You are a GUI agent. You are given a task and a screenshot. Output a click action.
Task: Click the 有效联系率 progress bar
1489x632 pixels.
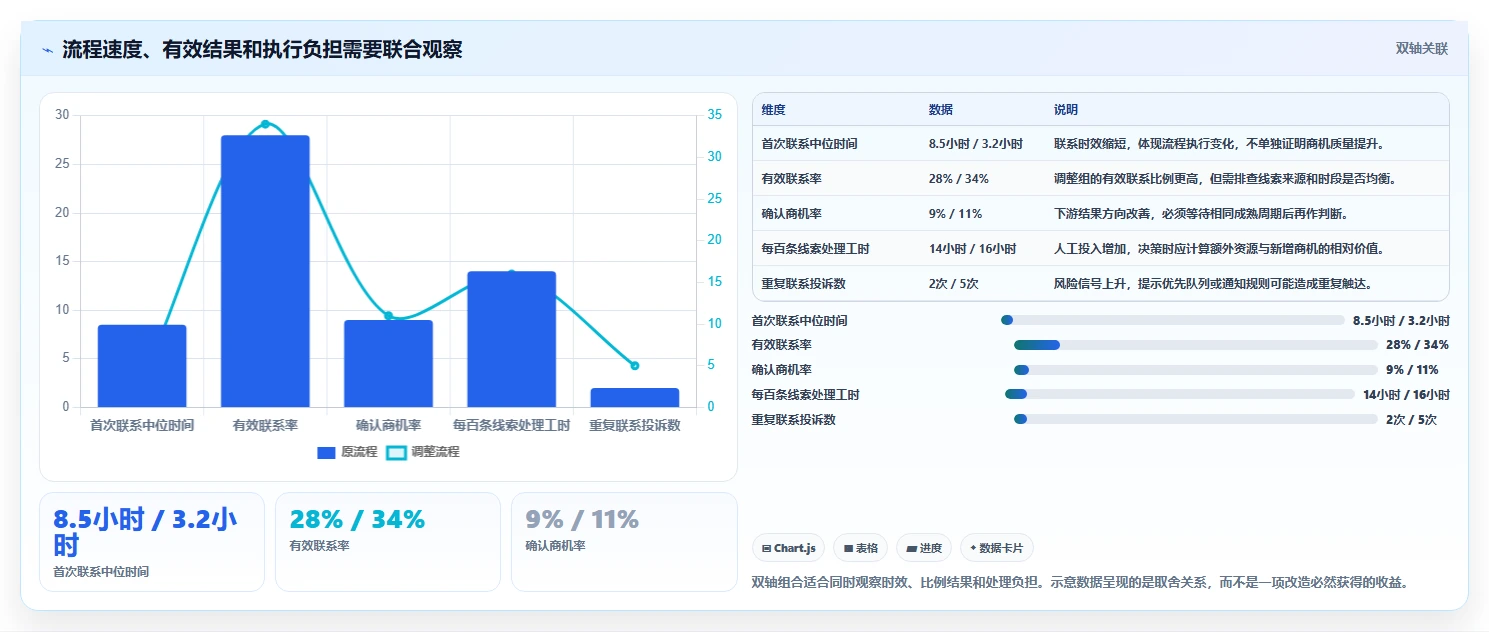[x=1196, y=345]
